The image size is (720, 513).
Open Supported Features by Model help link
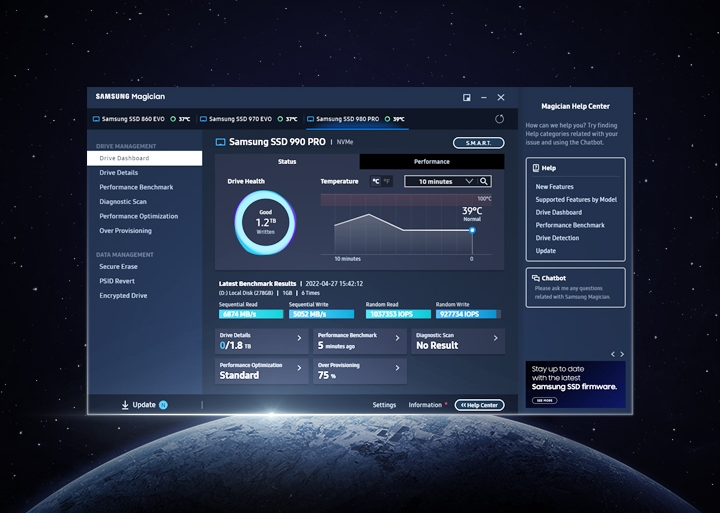(x=576, y=200)
